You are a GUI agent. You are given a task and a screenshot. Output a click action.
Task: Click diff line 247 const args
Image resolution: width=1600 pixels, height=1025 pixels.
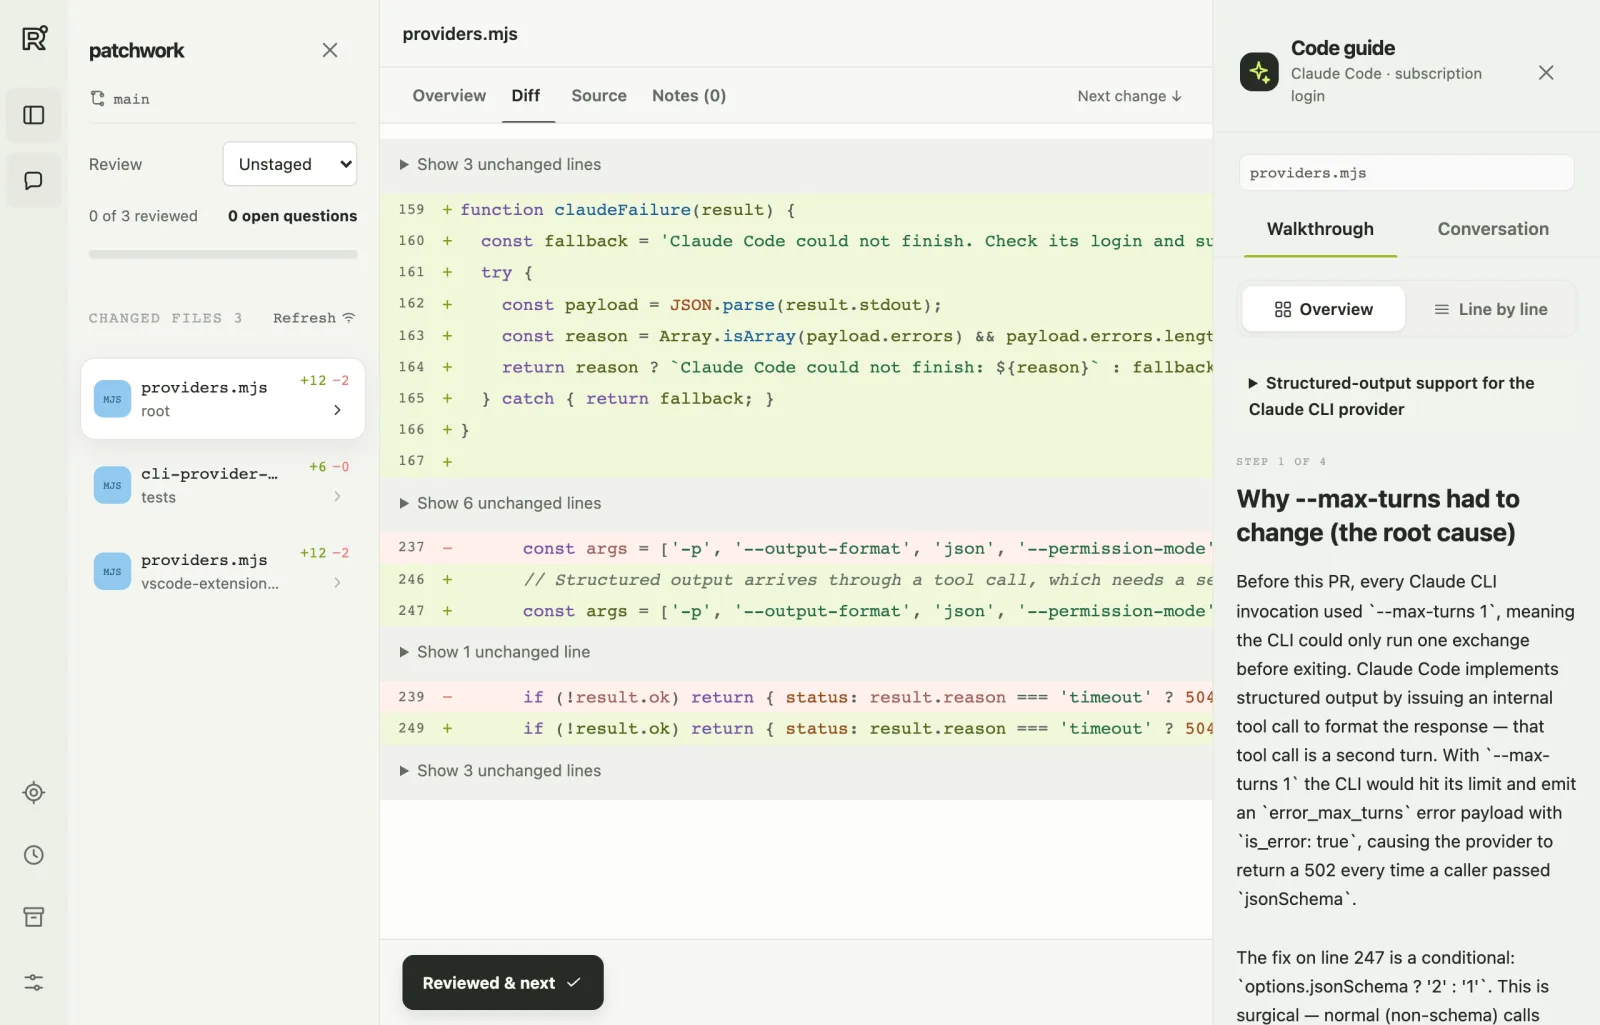pos(796,611)
